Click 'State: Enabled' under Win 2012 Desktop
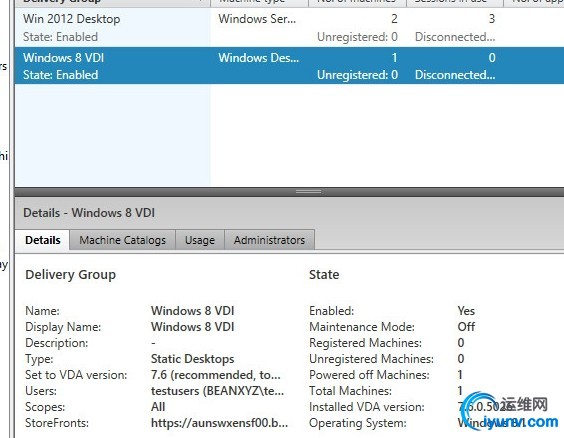 click(60, 37)
